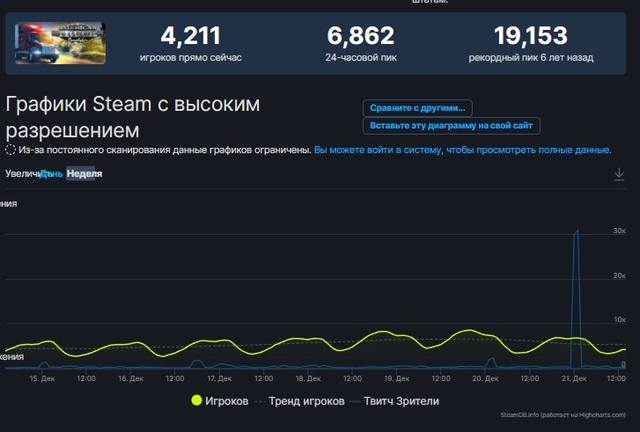Open the login link to view full data
640x432 pixels.
point(462,150)
